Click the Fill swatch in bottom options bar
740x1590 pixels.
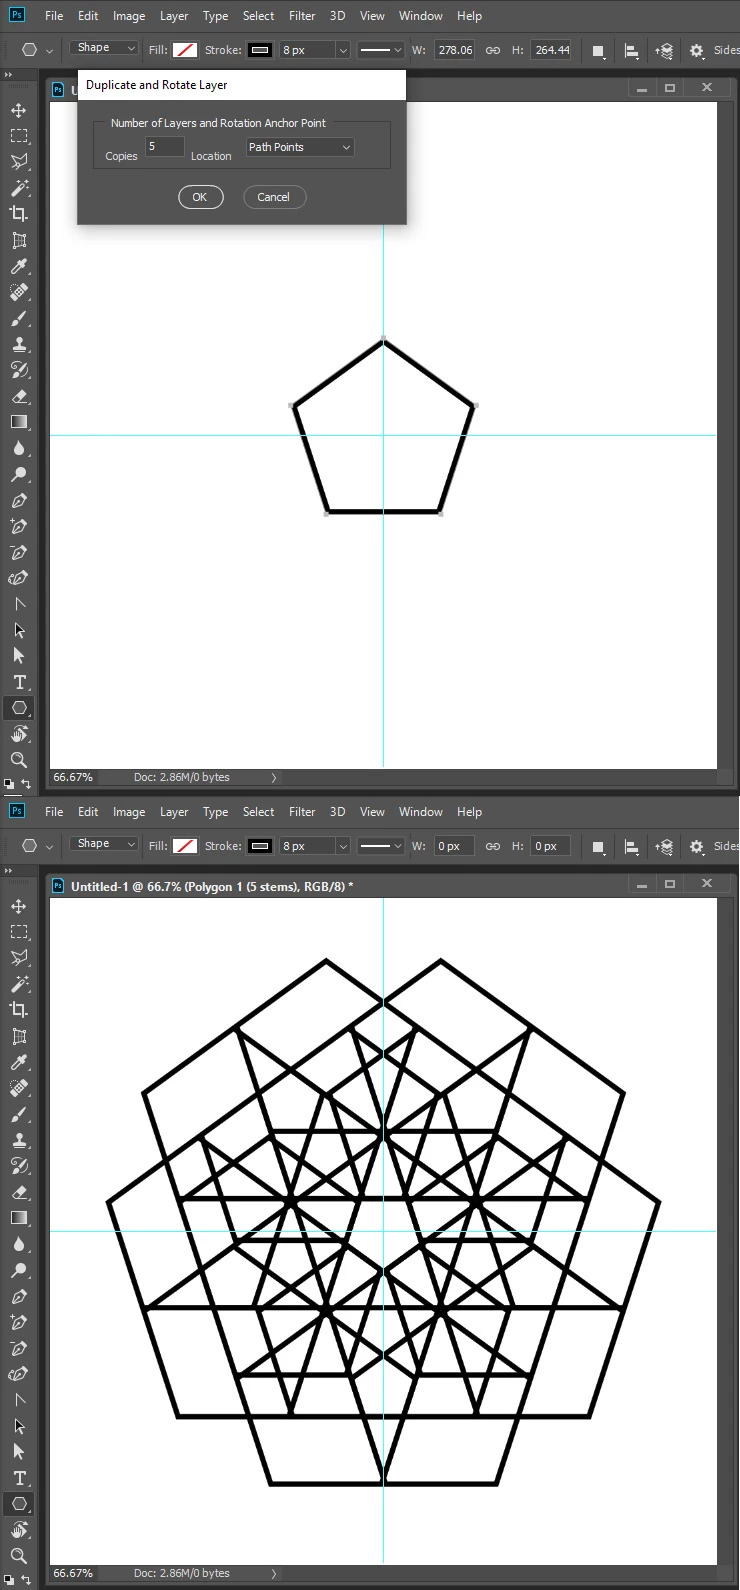pyautogui.click(x=185, y=846)
